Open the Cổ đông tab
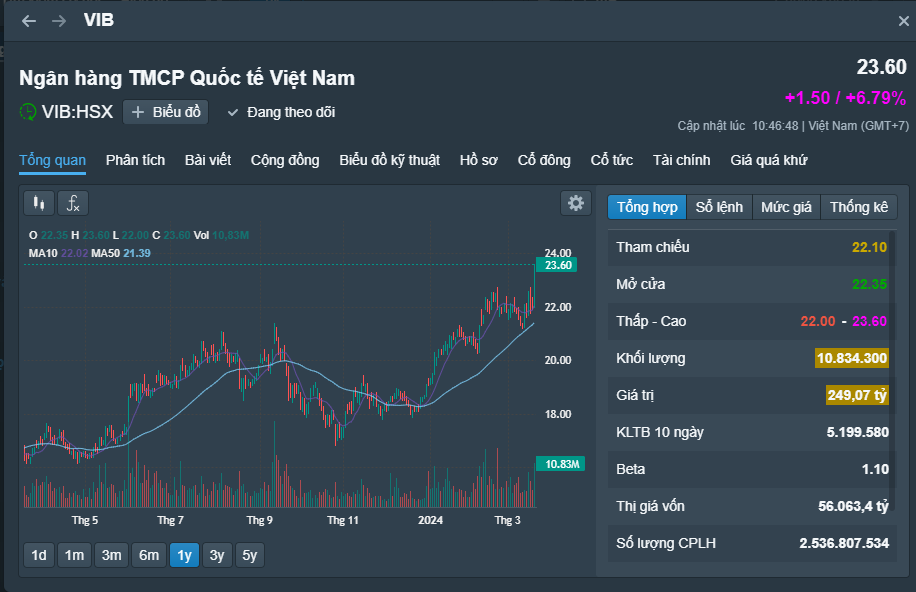This screenshot has height=592, width=916. [544, 160]
